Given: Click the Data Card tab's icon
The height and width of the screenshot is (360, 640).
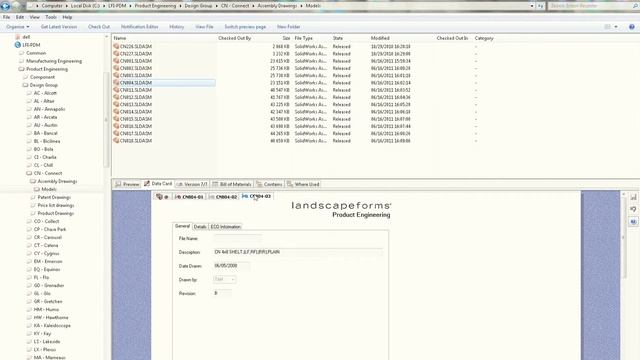Looking at the screenshot, I should click(147, 184).
